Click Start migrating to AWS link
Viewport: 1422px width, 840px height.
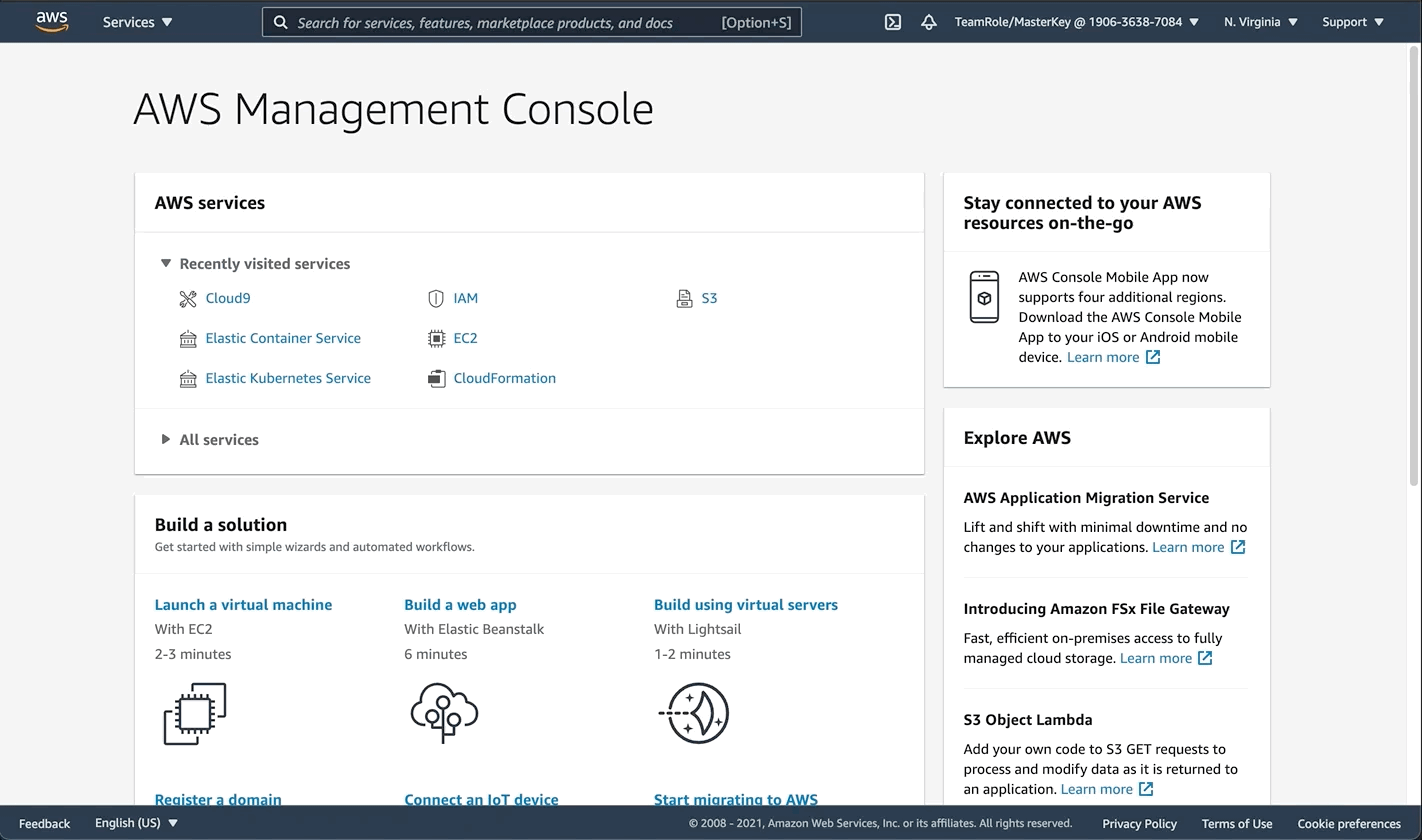[x=736, y=799]
